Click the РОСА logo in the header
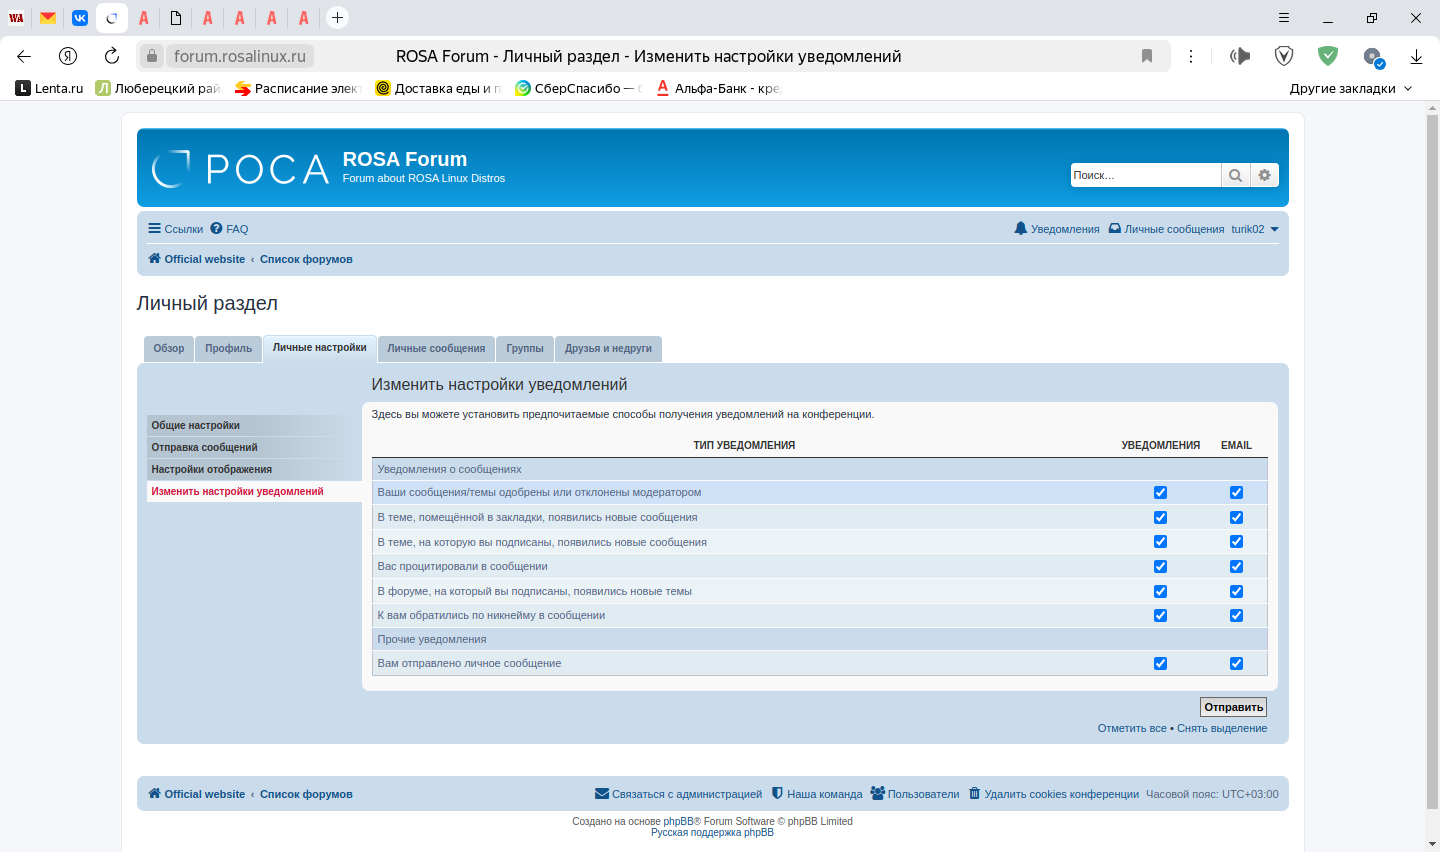Viewport: 1440px width, 852px height. [x=240, y=169]
